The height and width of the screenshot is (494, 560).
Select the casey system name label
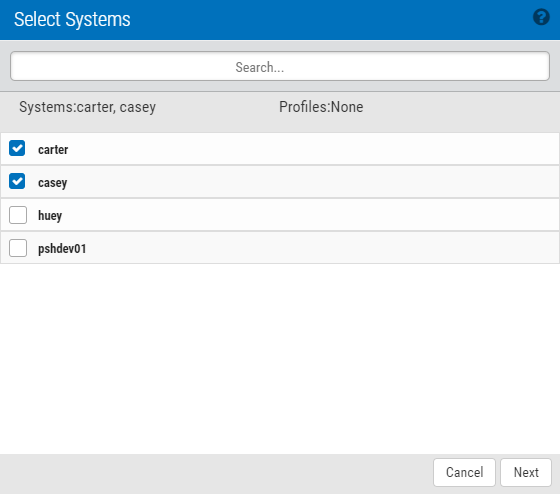point(52,183)
